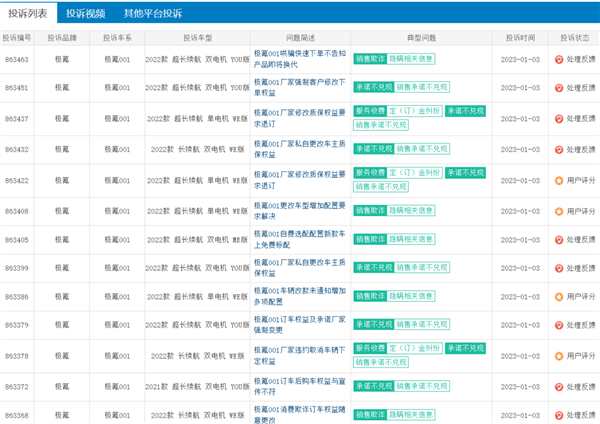Click the red feedback icon in row 863451

pyautogui.click(x=559, y=88)
